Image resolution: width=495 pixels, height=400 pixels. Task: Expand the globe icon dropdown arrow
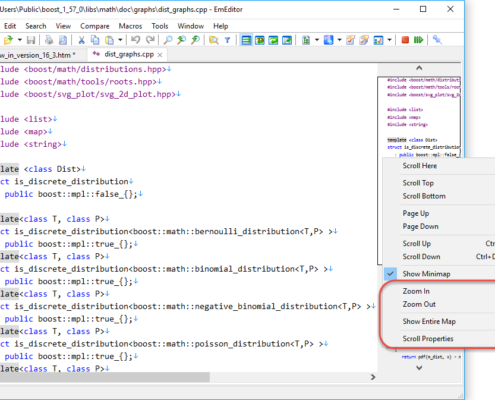pos(339,40)
